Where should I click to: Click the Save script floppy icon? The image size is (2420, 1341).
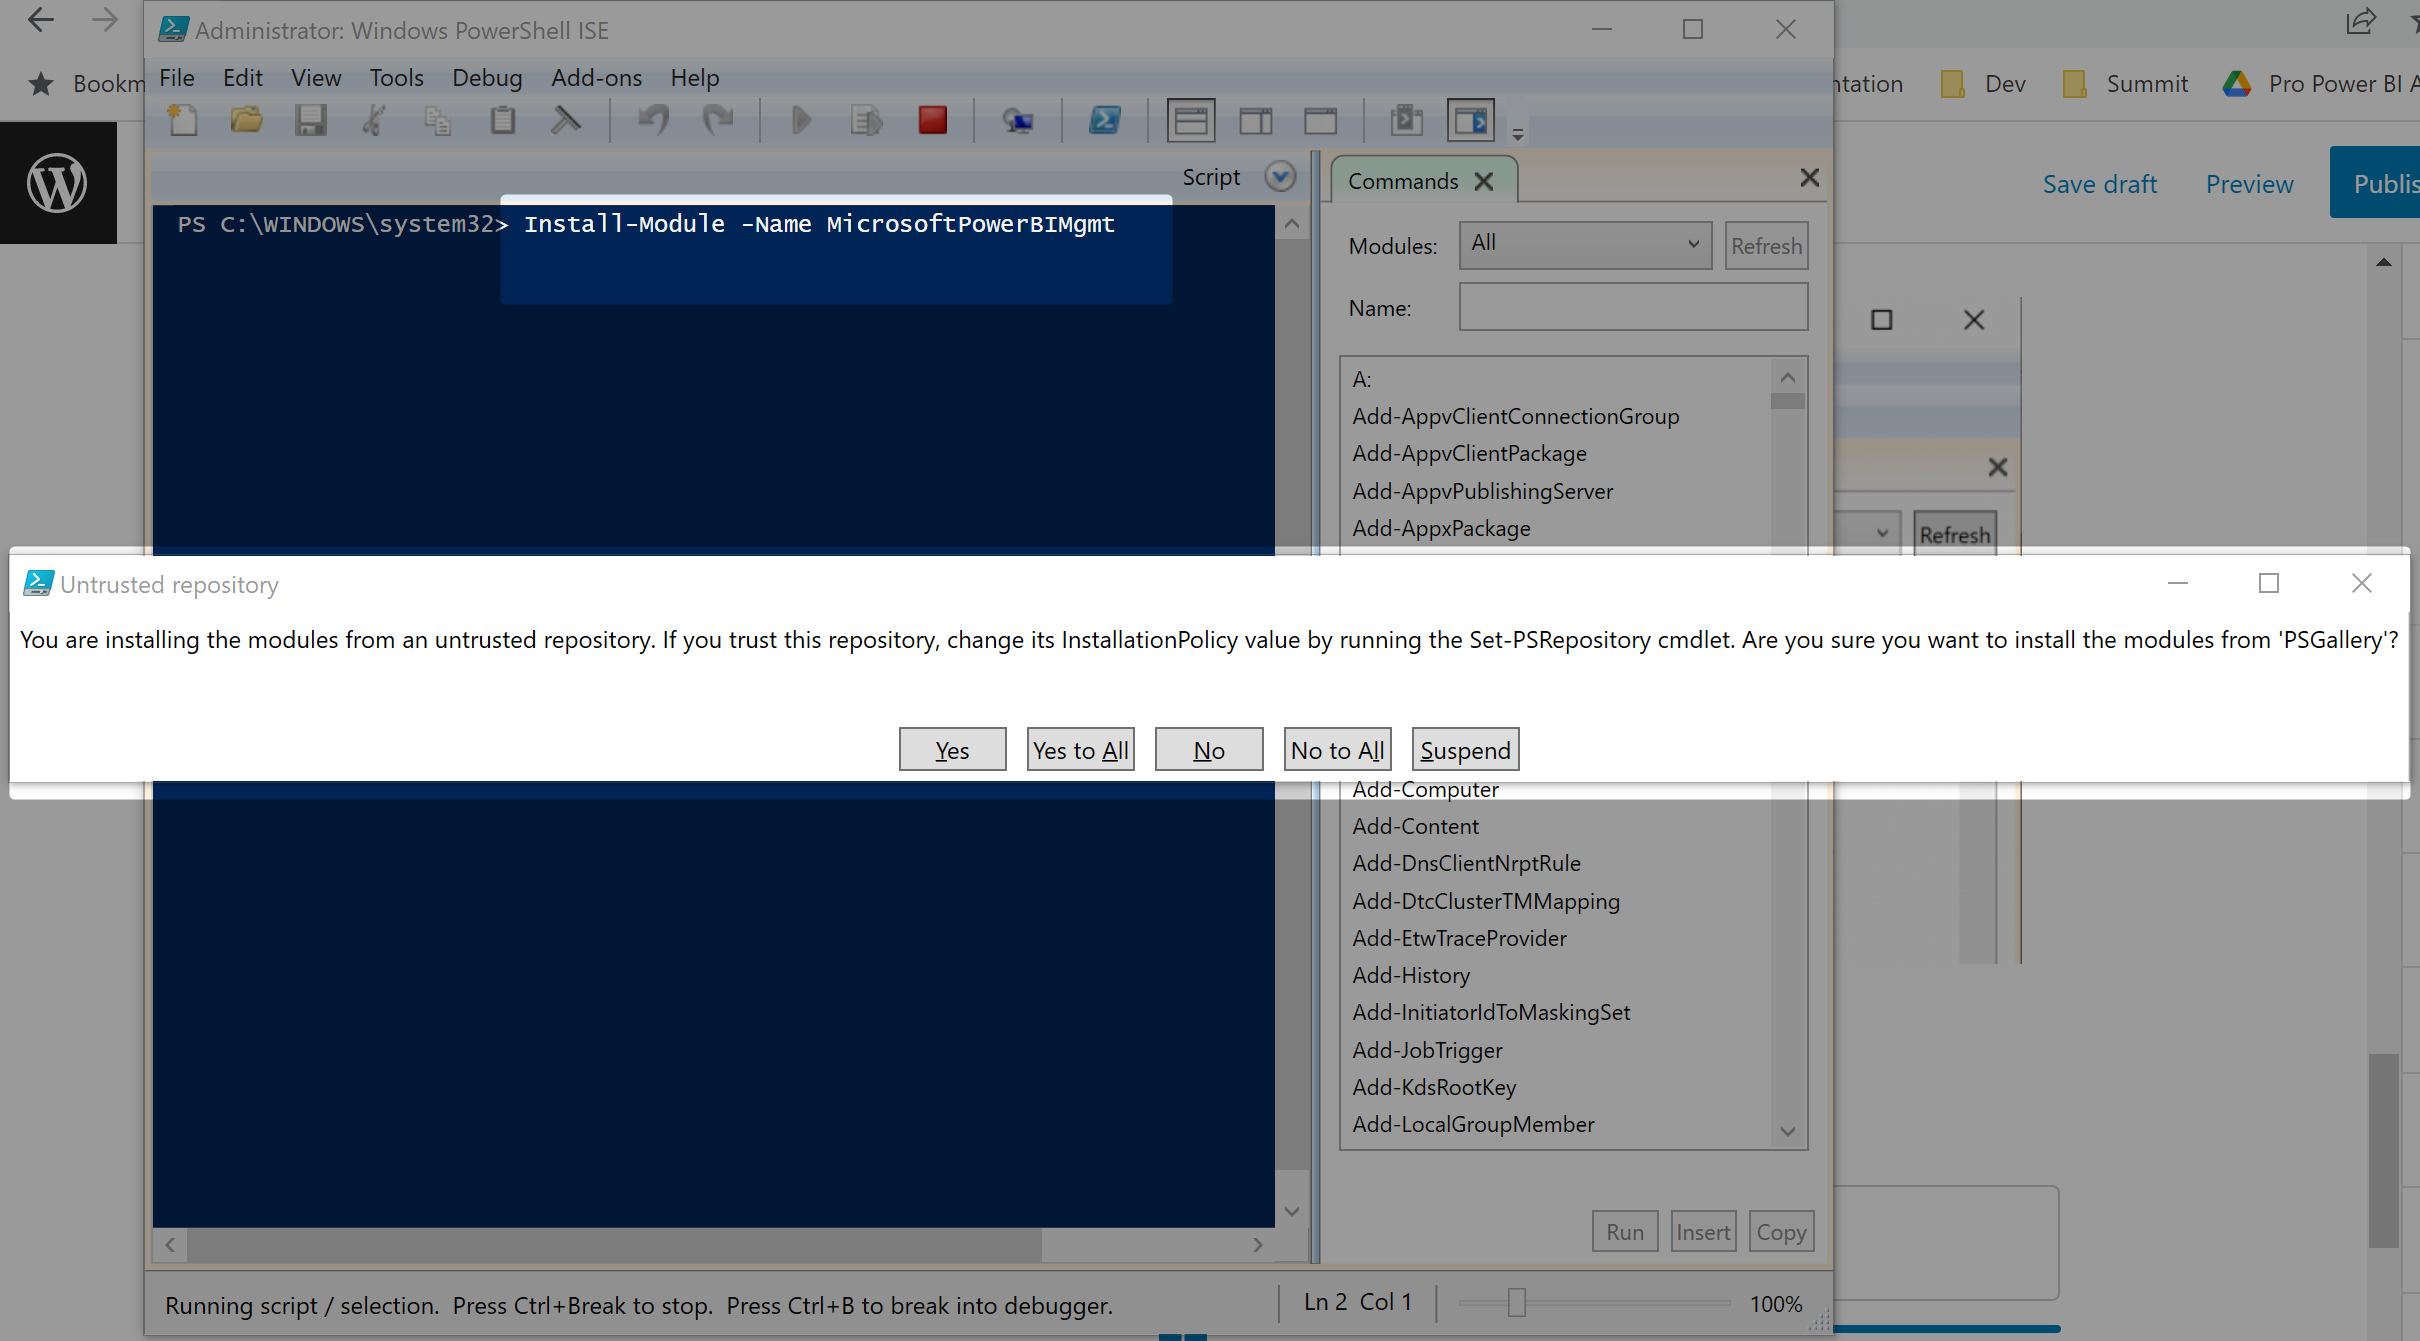310,121
